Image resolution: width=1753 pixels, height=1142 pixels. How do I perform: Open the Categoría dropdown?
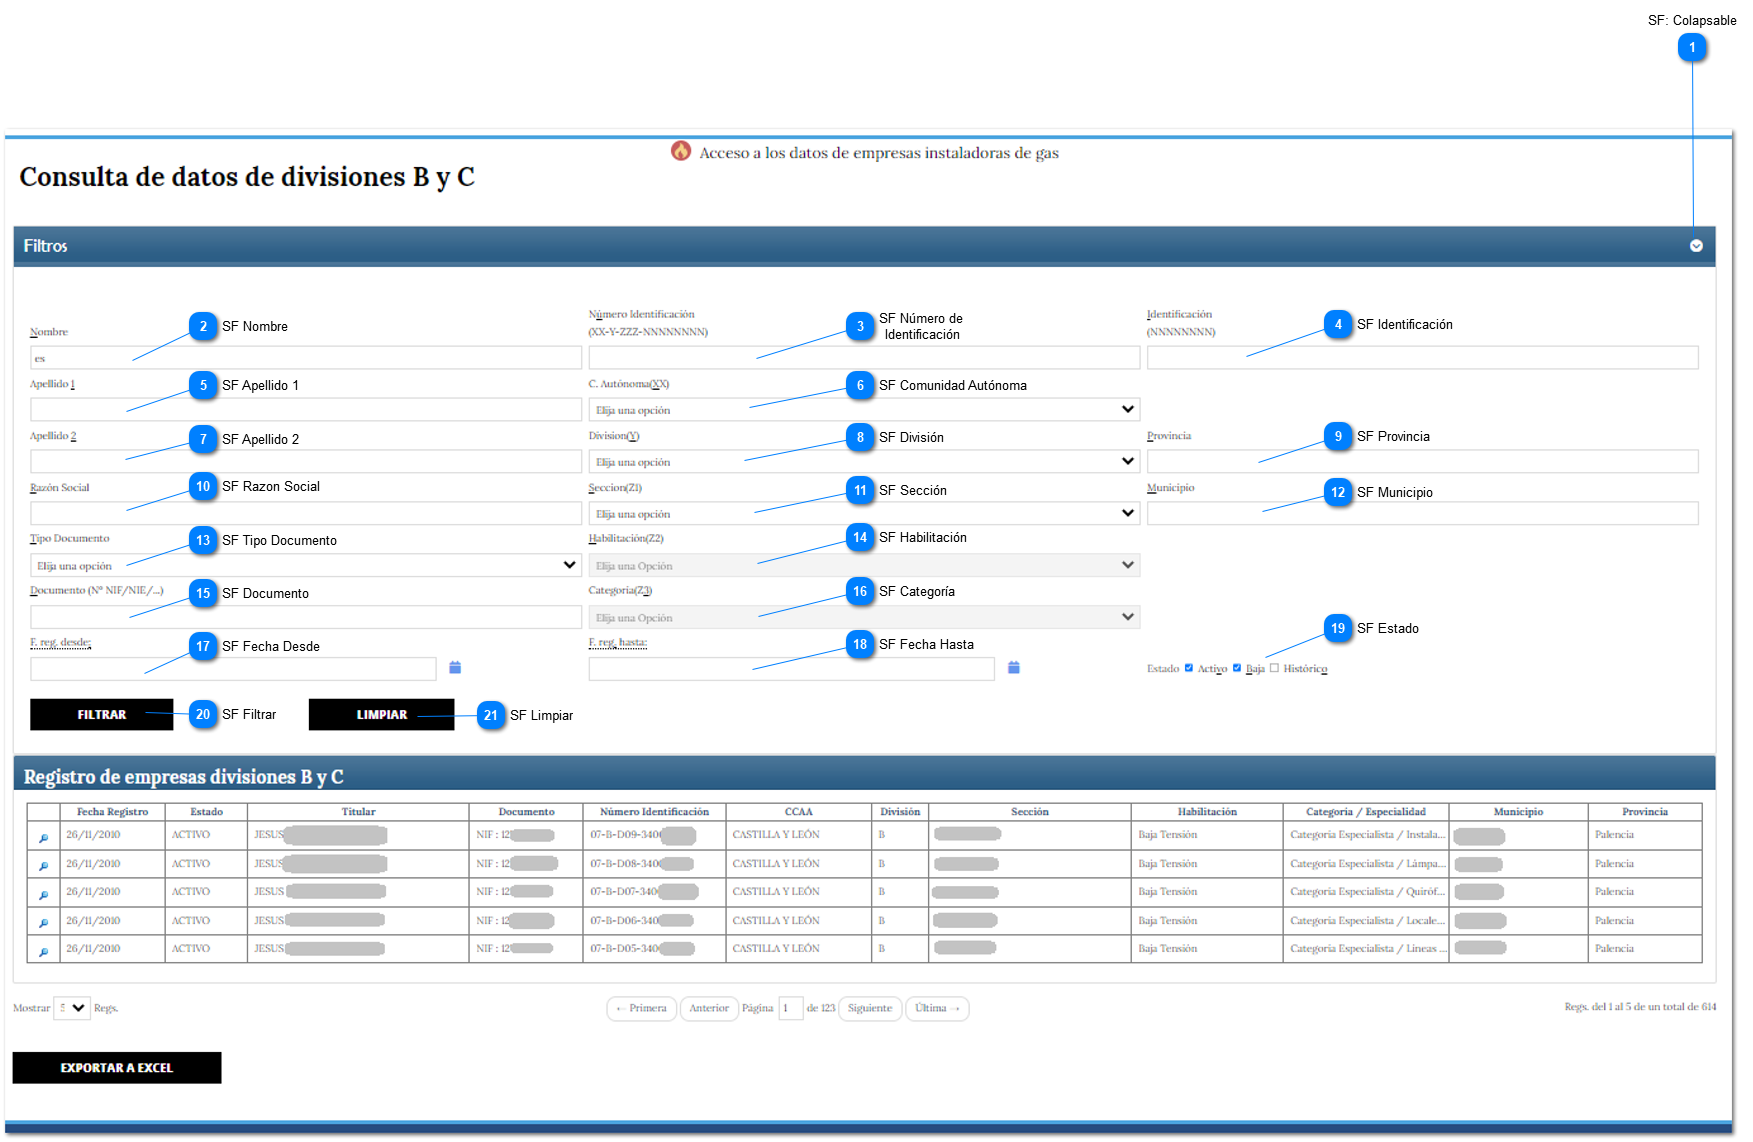(x=864, y=618)
